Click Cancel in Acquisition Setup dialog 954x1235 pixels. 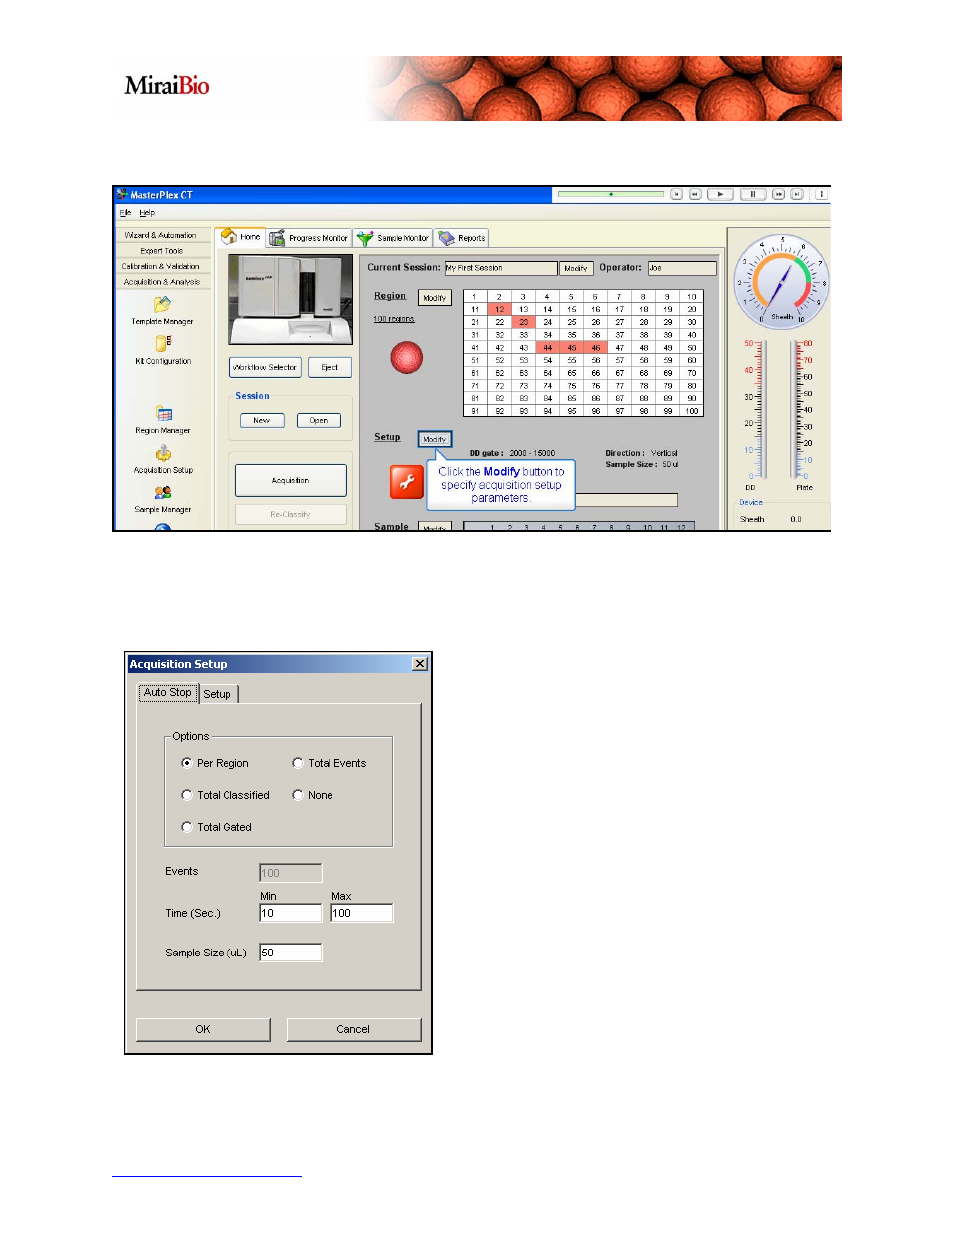point(353,1029)
